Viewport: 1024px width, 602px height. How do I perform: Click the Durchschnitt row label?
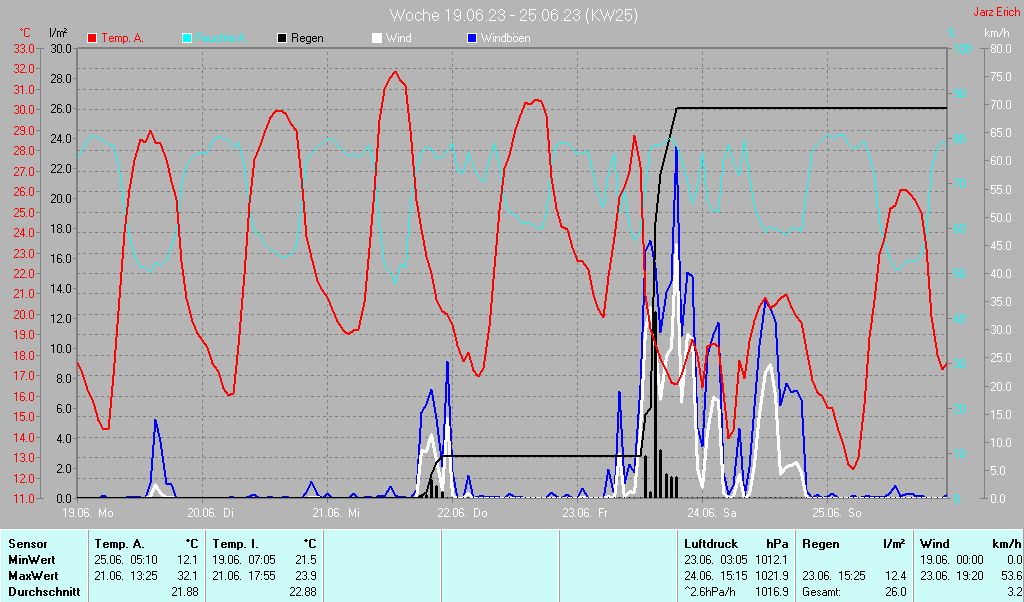tap(43, 592)
